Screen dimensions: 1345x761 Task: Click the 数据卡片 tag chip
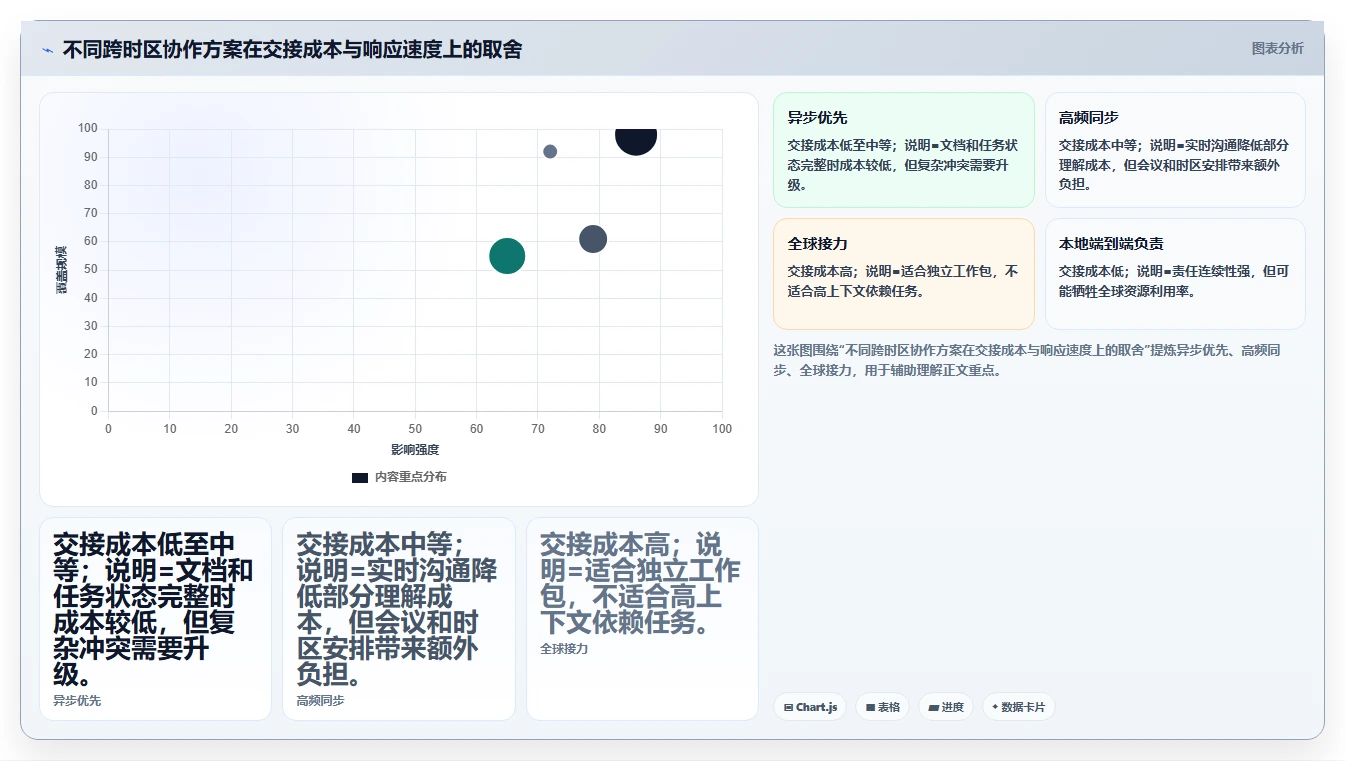[x=1018, y=707]
